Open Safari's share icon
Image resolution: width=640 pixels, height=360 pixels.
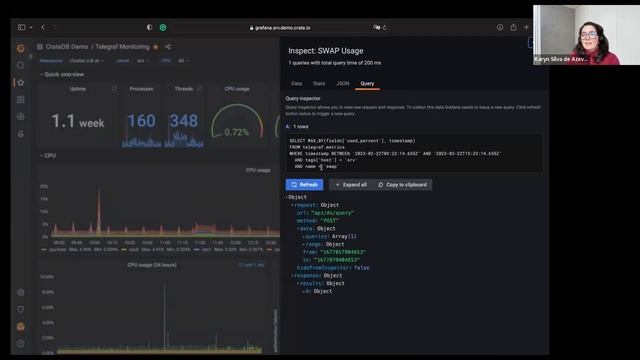(x=513, y=27)
